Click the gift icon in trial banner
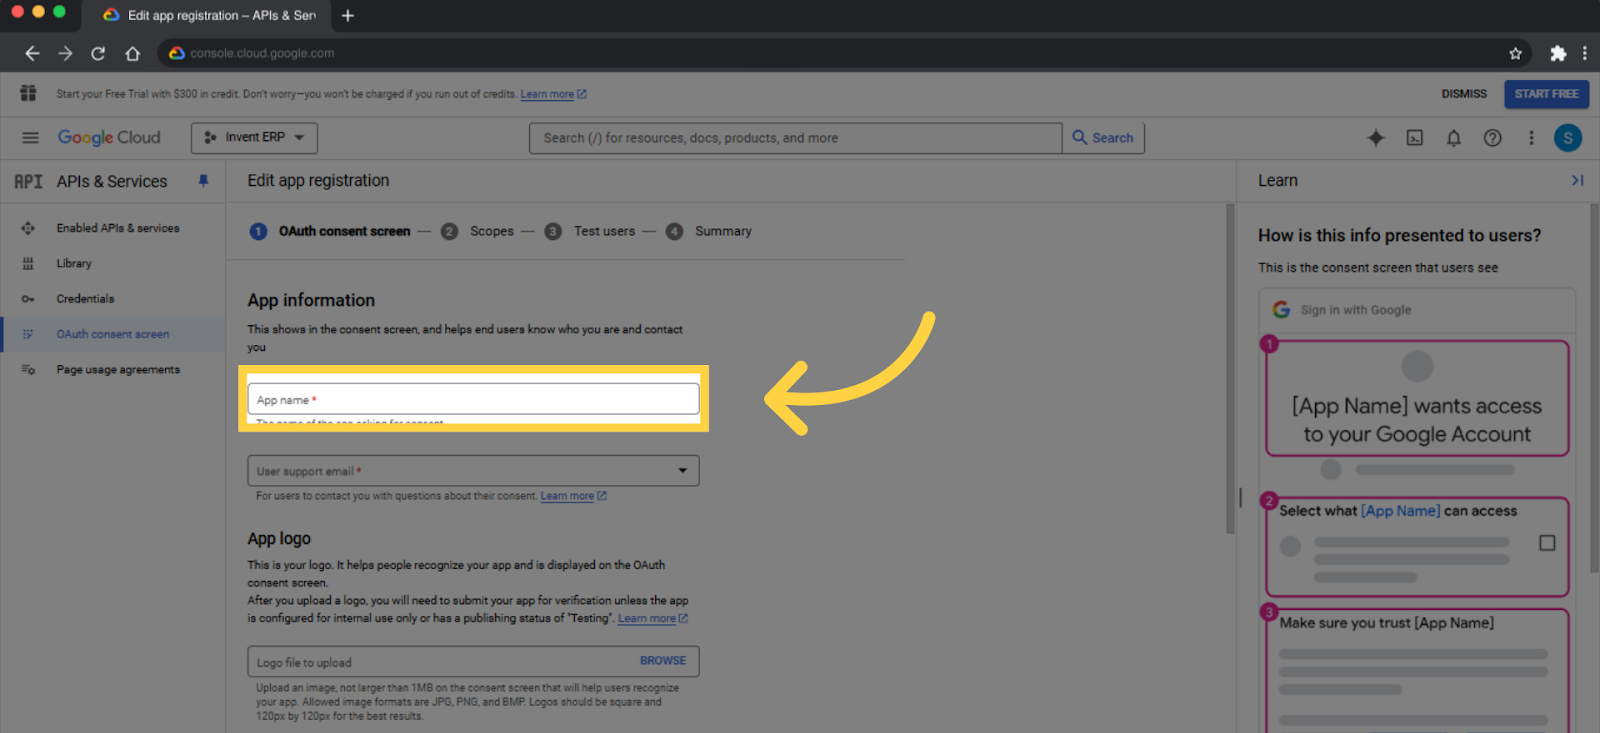This screenshot has width=1600, height=733. [x=28, y=93]
